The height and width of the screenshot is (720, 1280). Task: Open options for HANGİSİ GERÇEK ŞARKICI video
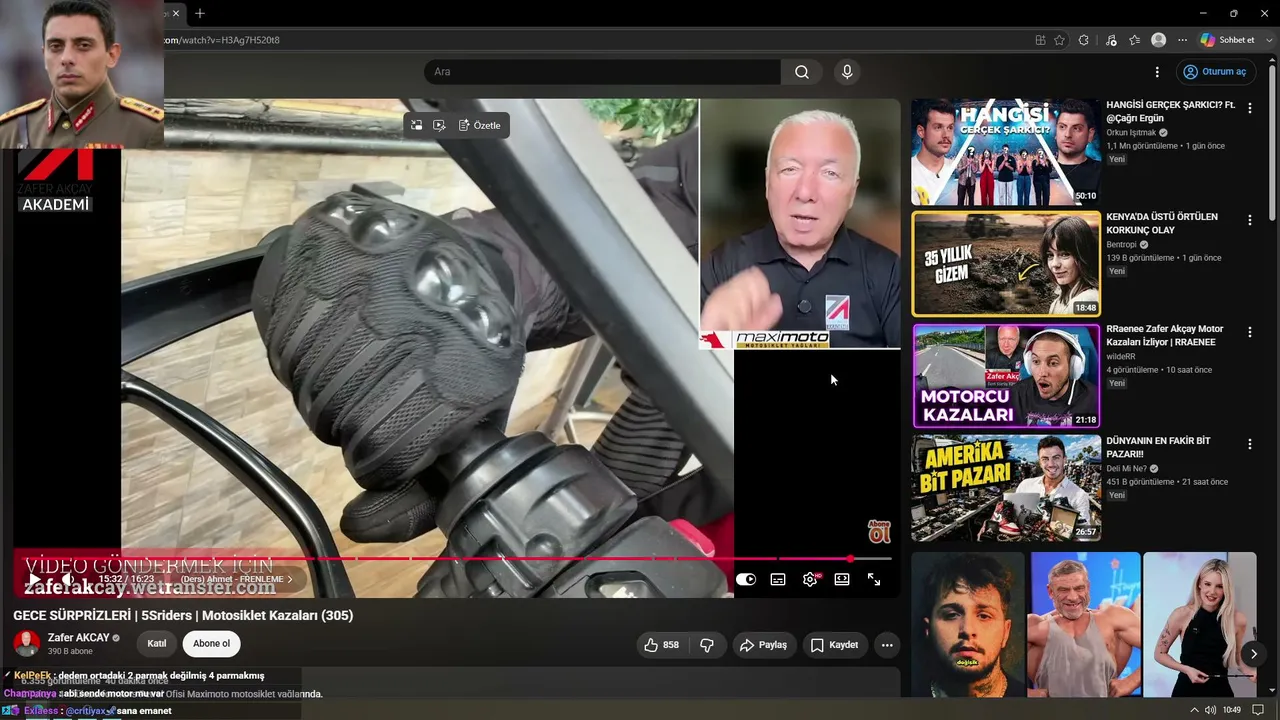point(1249,108)
